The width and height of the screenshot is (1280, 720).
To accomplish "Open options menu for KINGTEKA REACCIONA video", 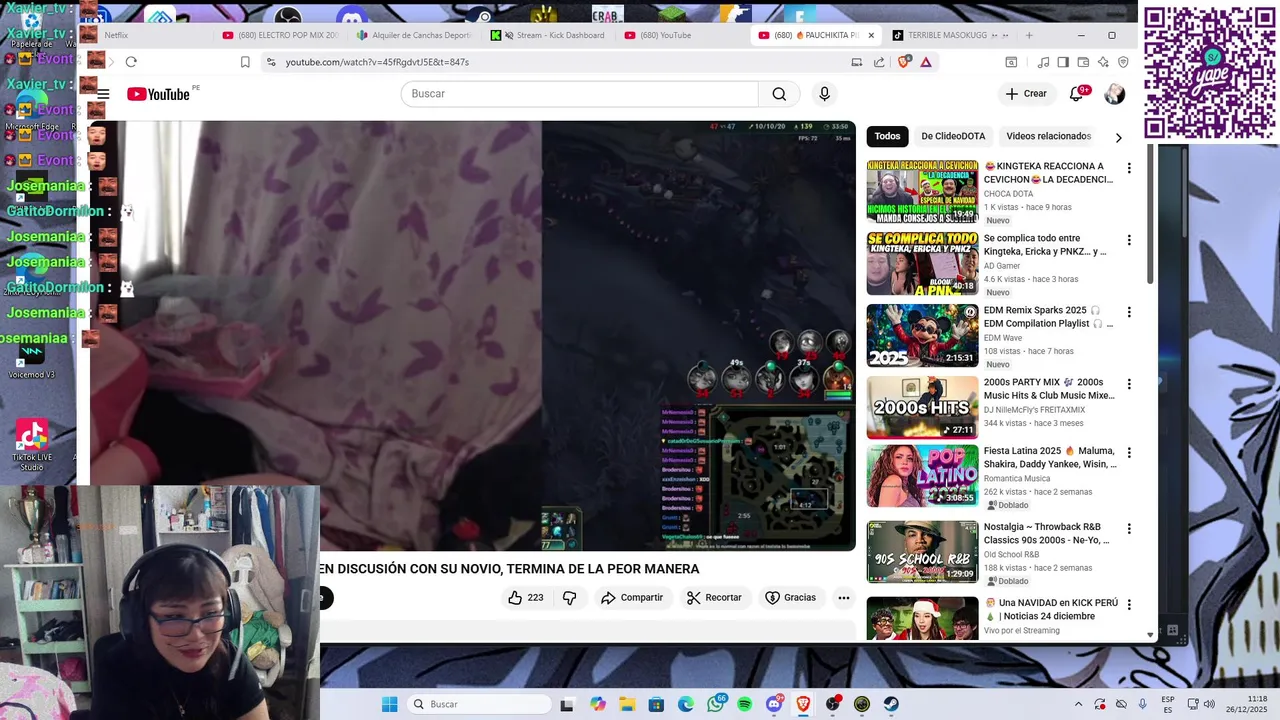I will coord(1129,168).
